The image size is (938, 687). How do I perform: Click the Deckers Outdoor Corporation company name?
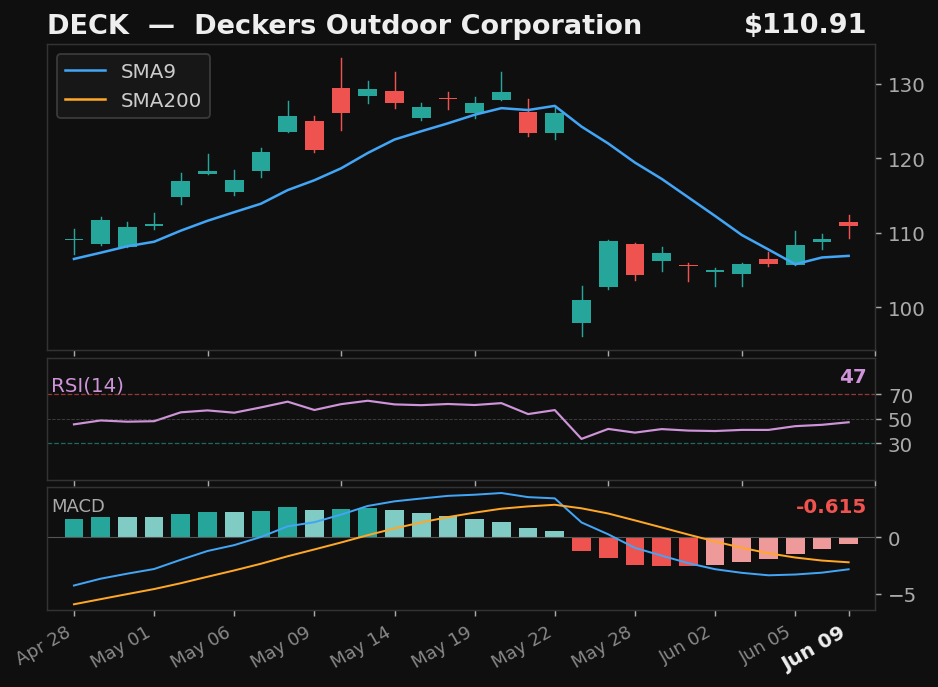click(418, 25)
